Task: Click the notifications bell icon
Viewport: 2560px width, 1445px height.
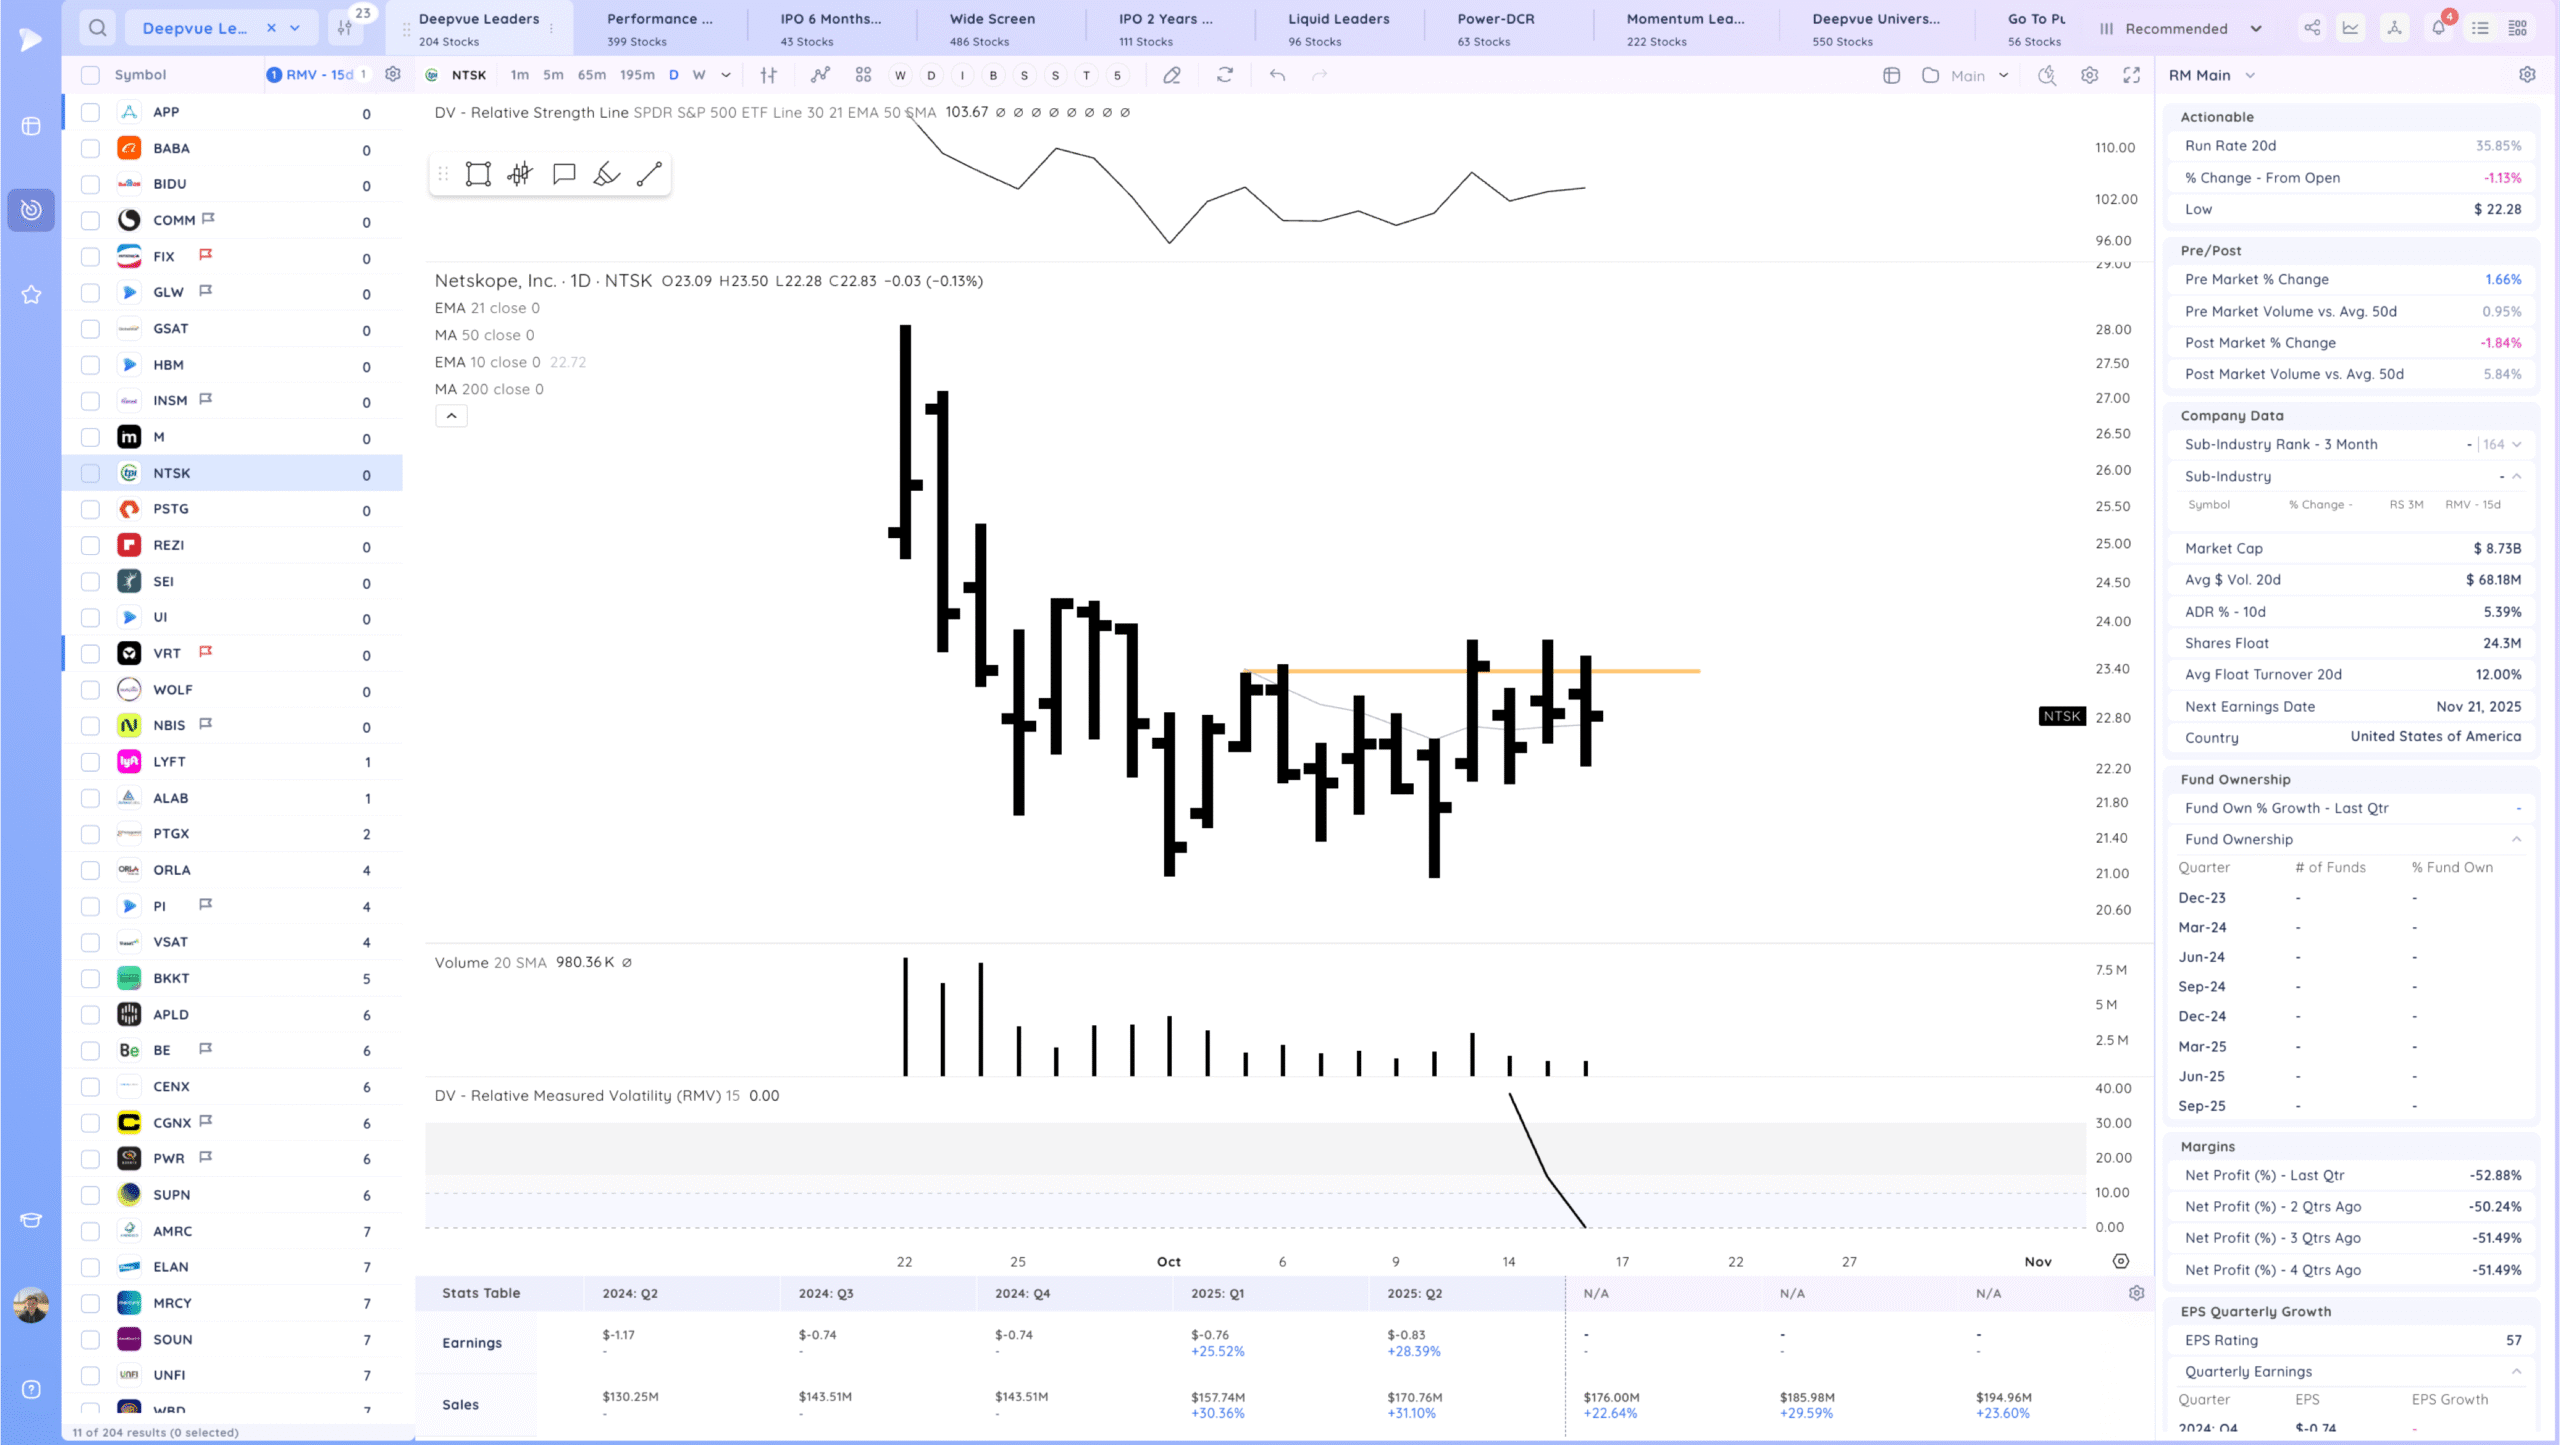Action: coord(2437,28)
